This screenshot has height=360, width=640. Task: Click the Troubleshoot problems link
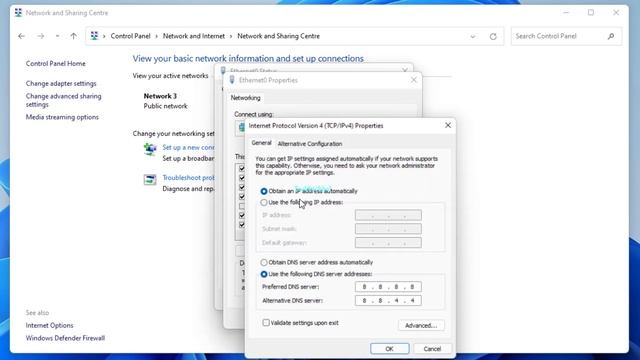188,178
